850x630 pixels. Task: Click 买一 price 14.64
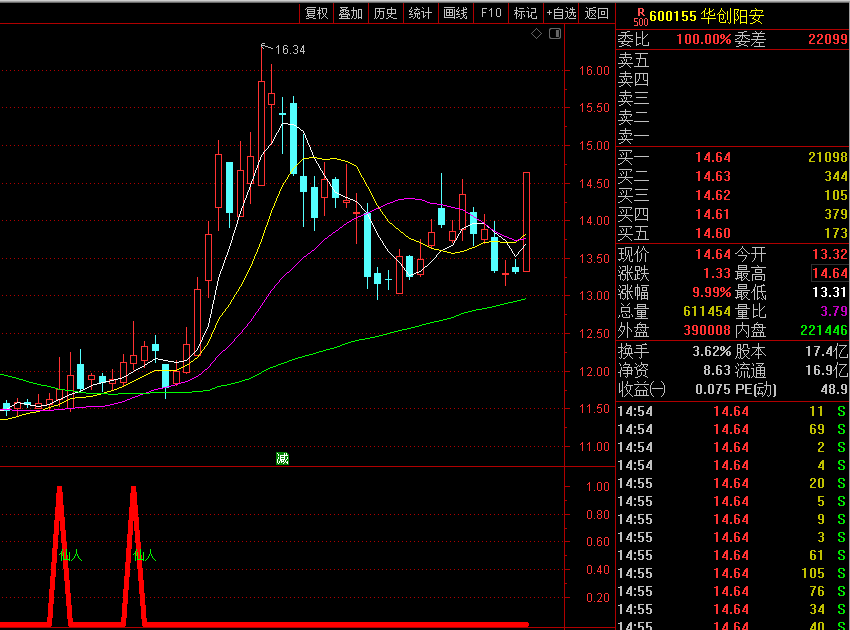[713, 157]
